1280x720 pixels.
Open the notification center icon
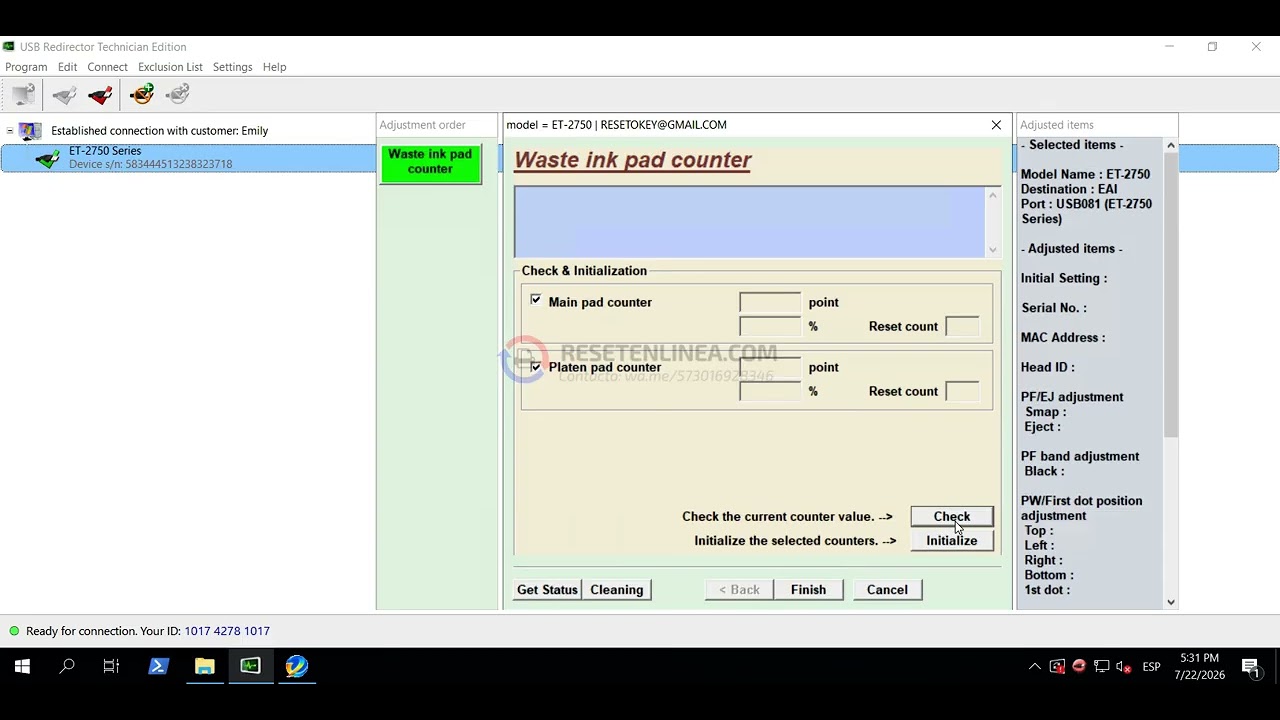(1251, 667)
